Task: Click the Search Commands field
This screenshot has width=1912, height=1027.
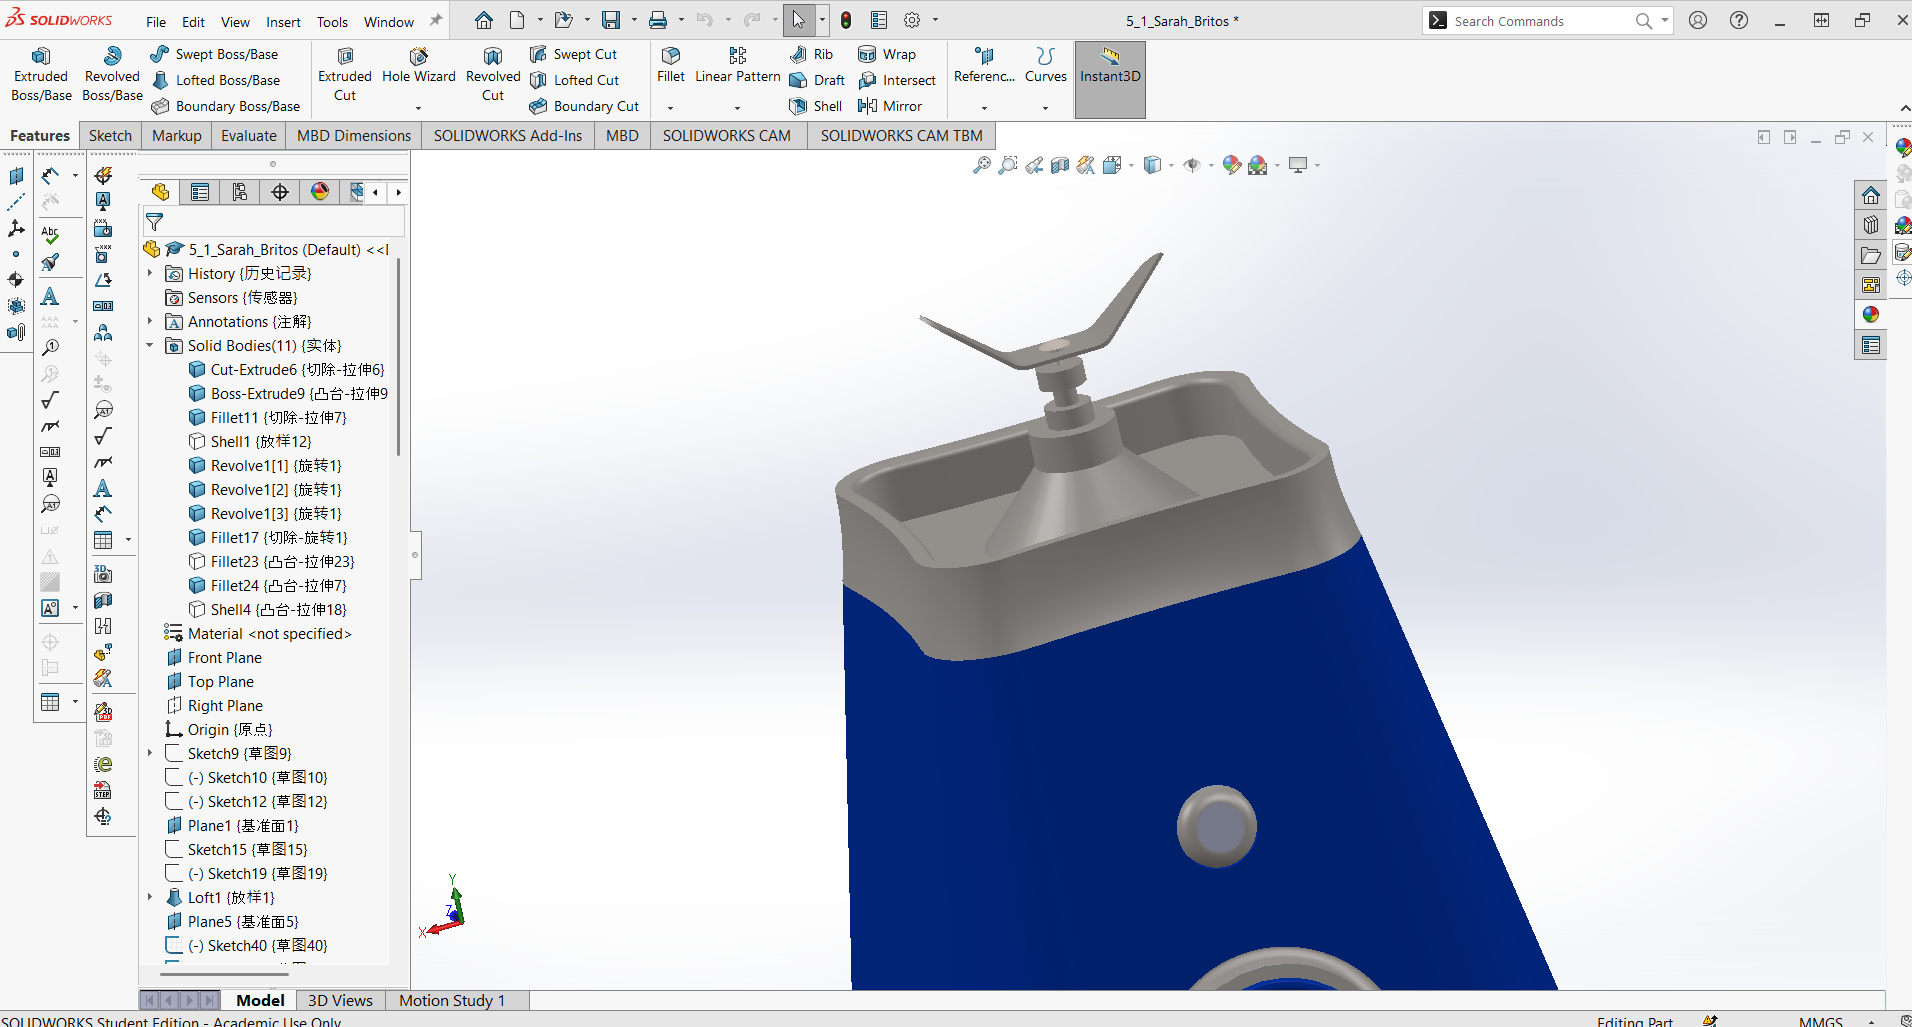Action: click(1540, 21)
